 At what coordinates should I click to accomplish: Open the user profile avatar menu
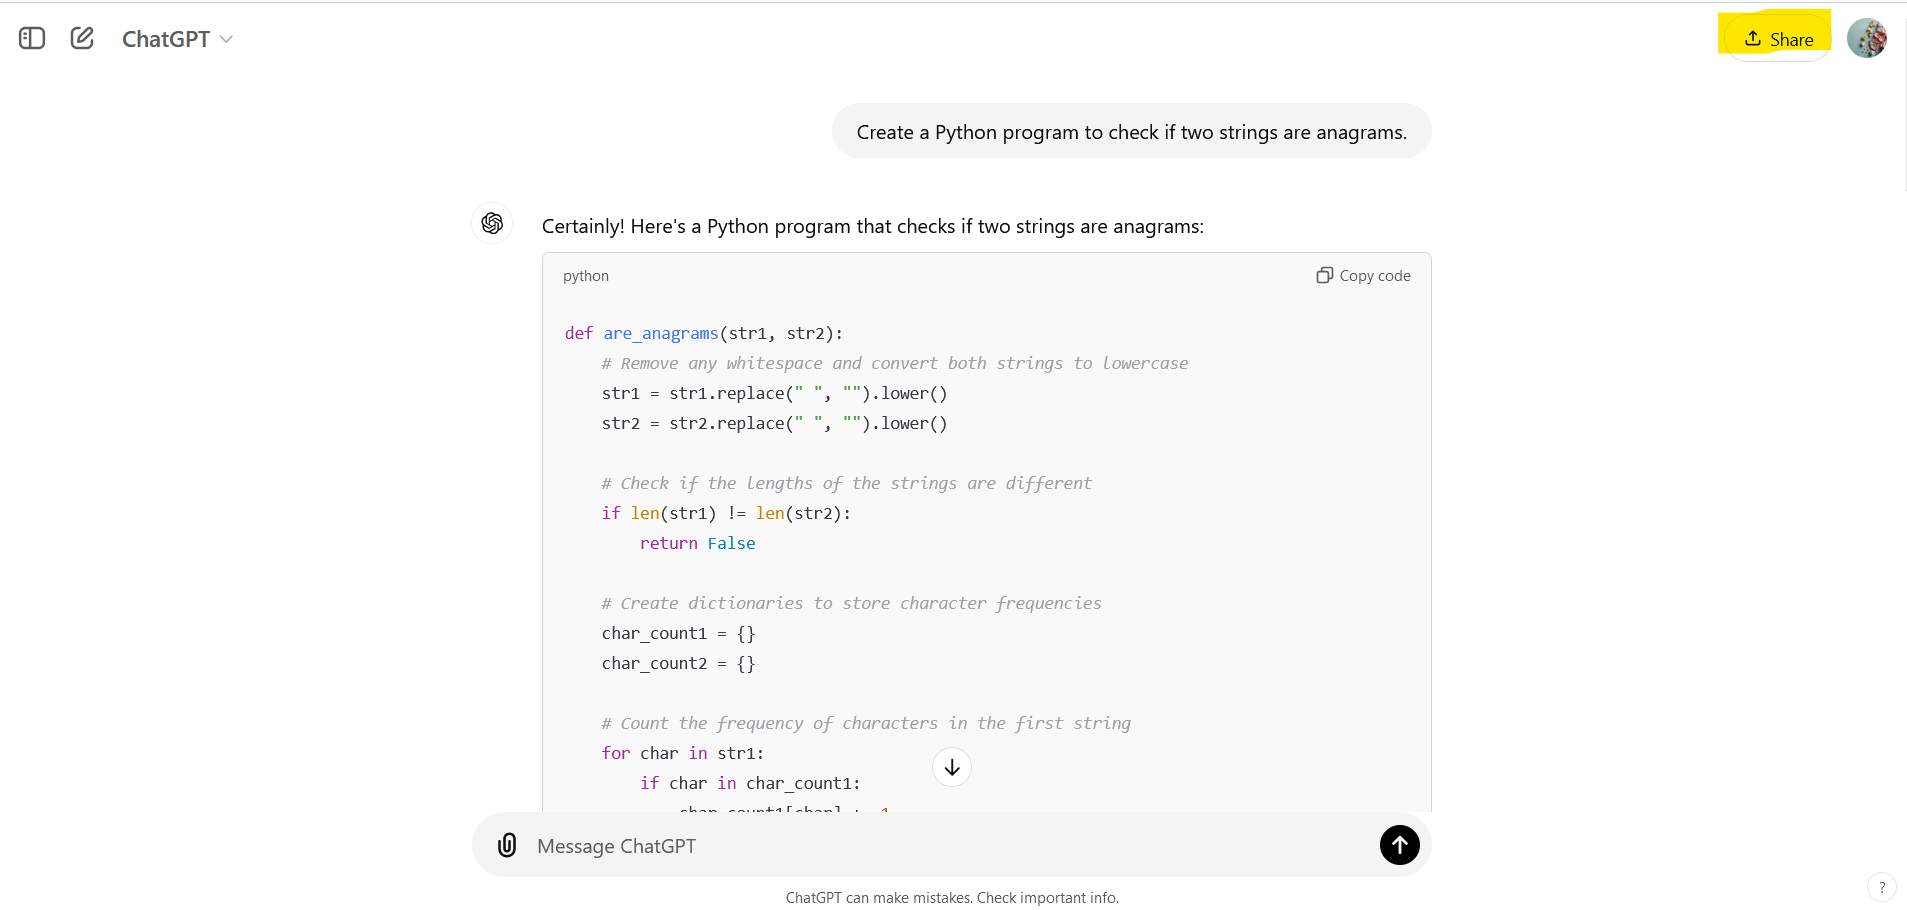coord(1866,39)
